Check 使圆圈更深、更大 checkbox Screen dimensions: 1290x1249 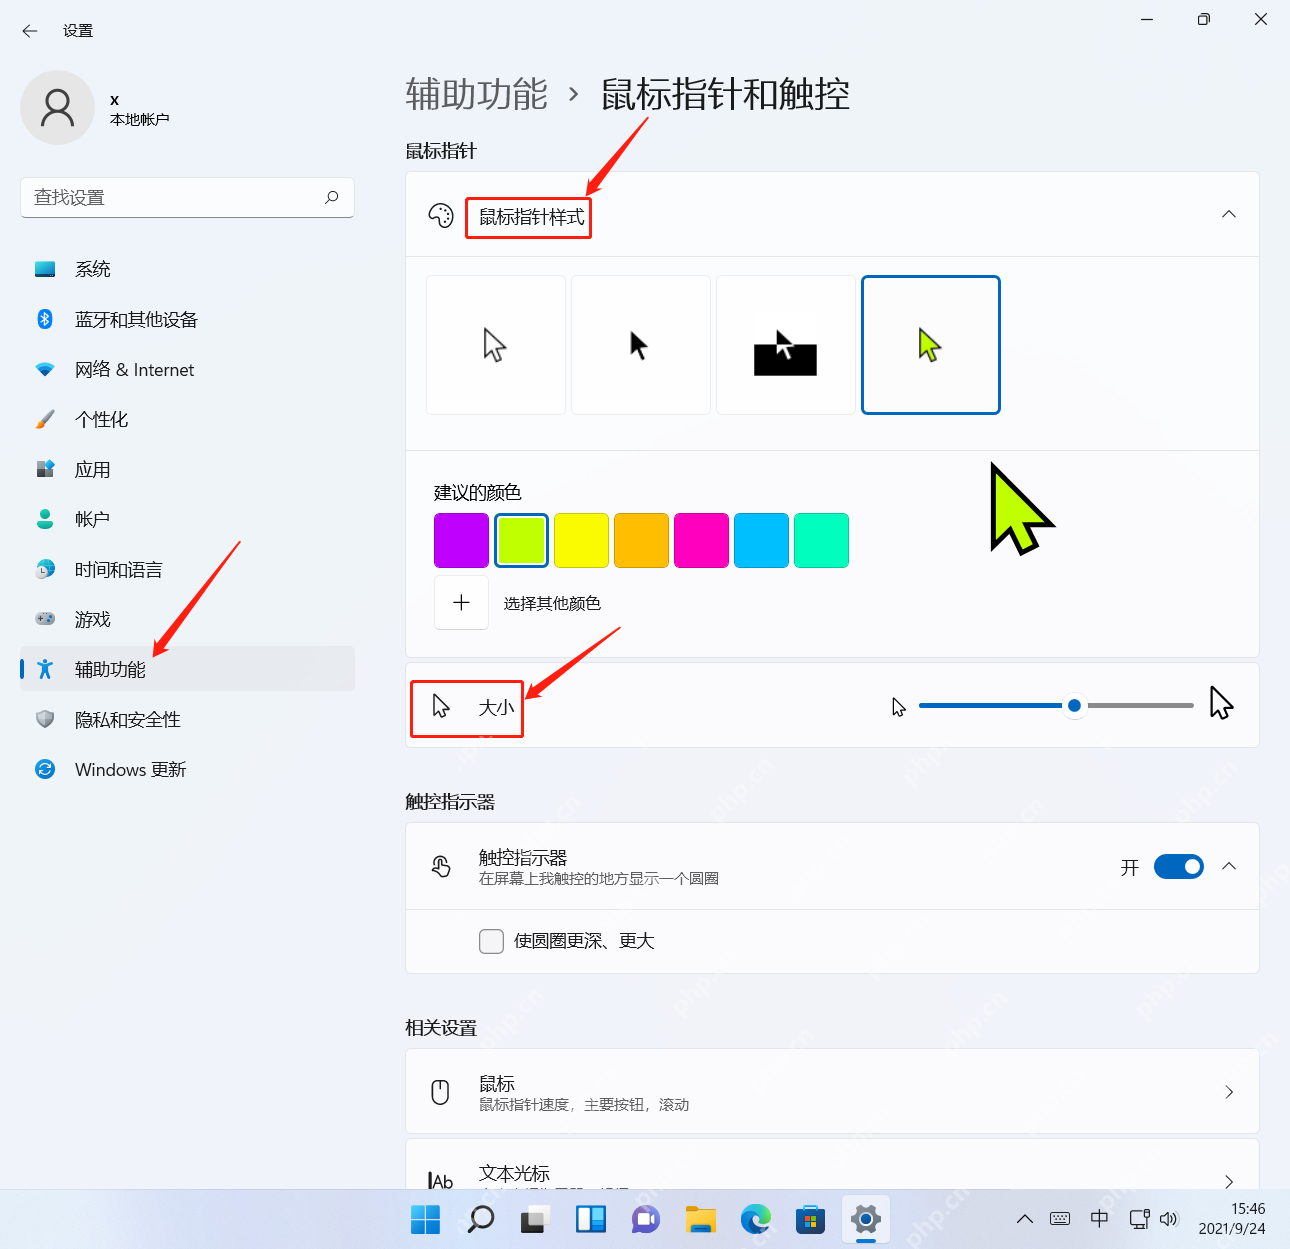point(491,941)
